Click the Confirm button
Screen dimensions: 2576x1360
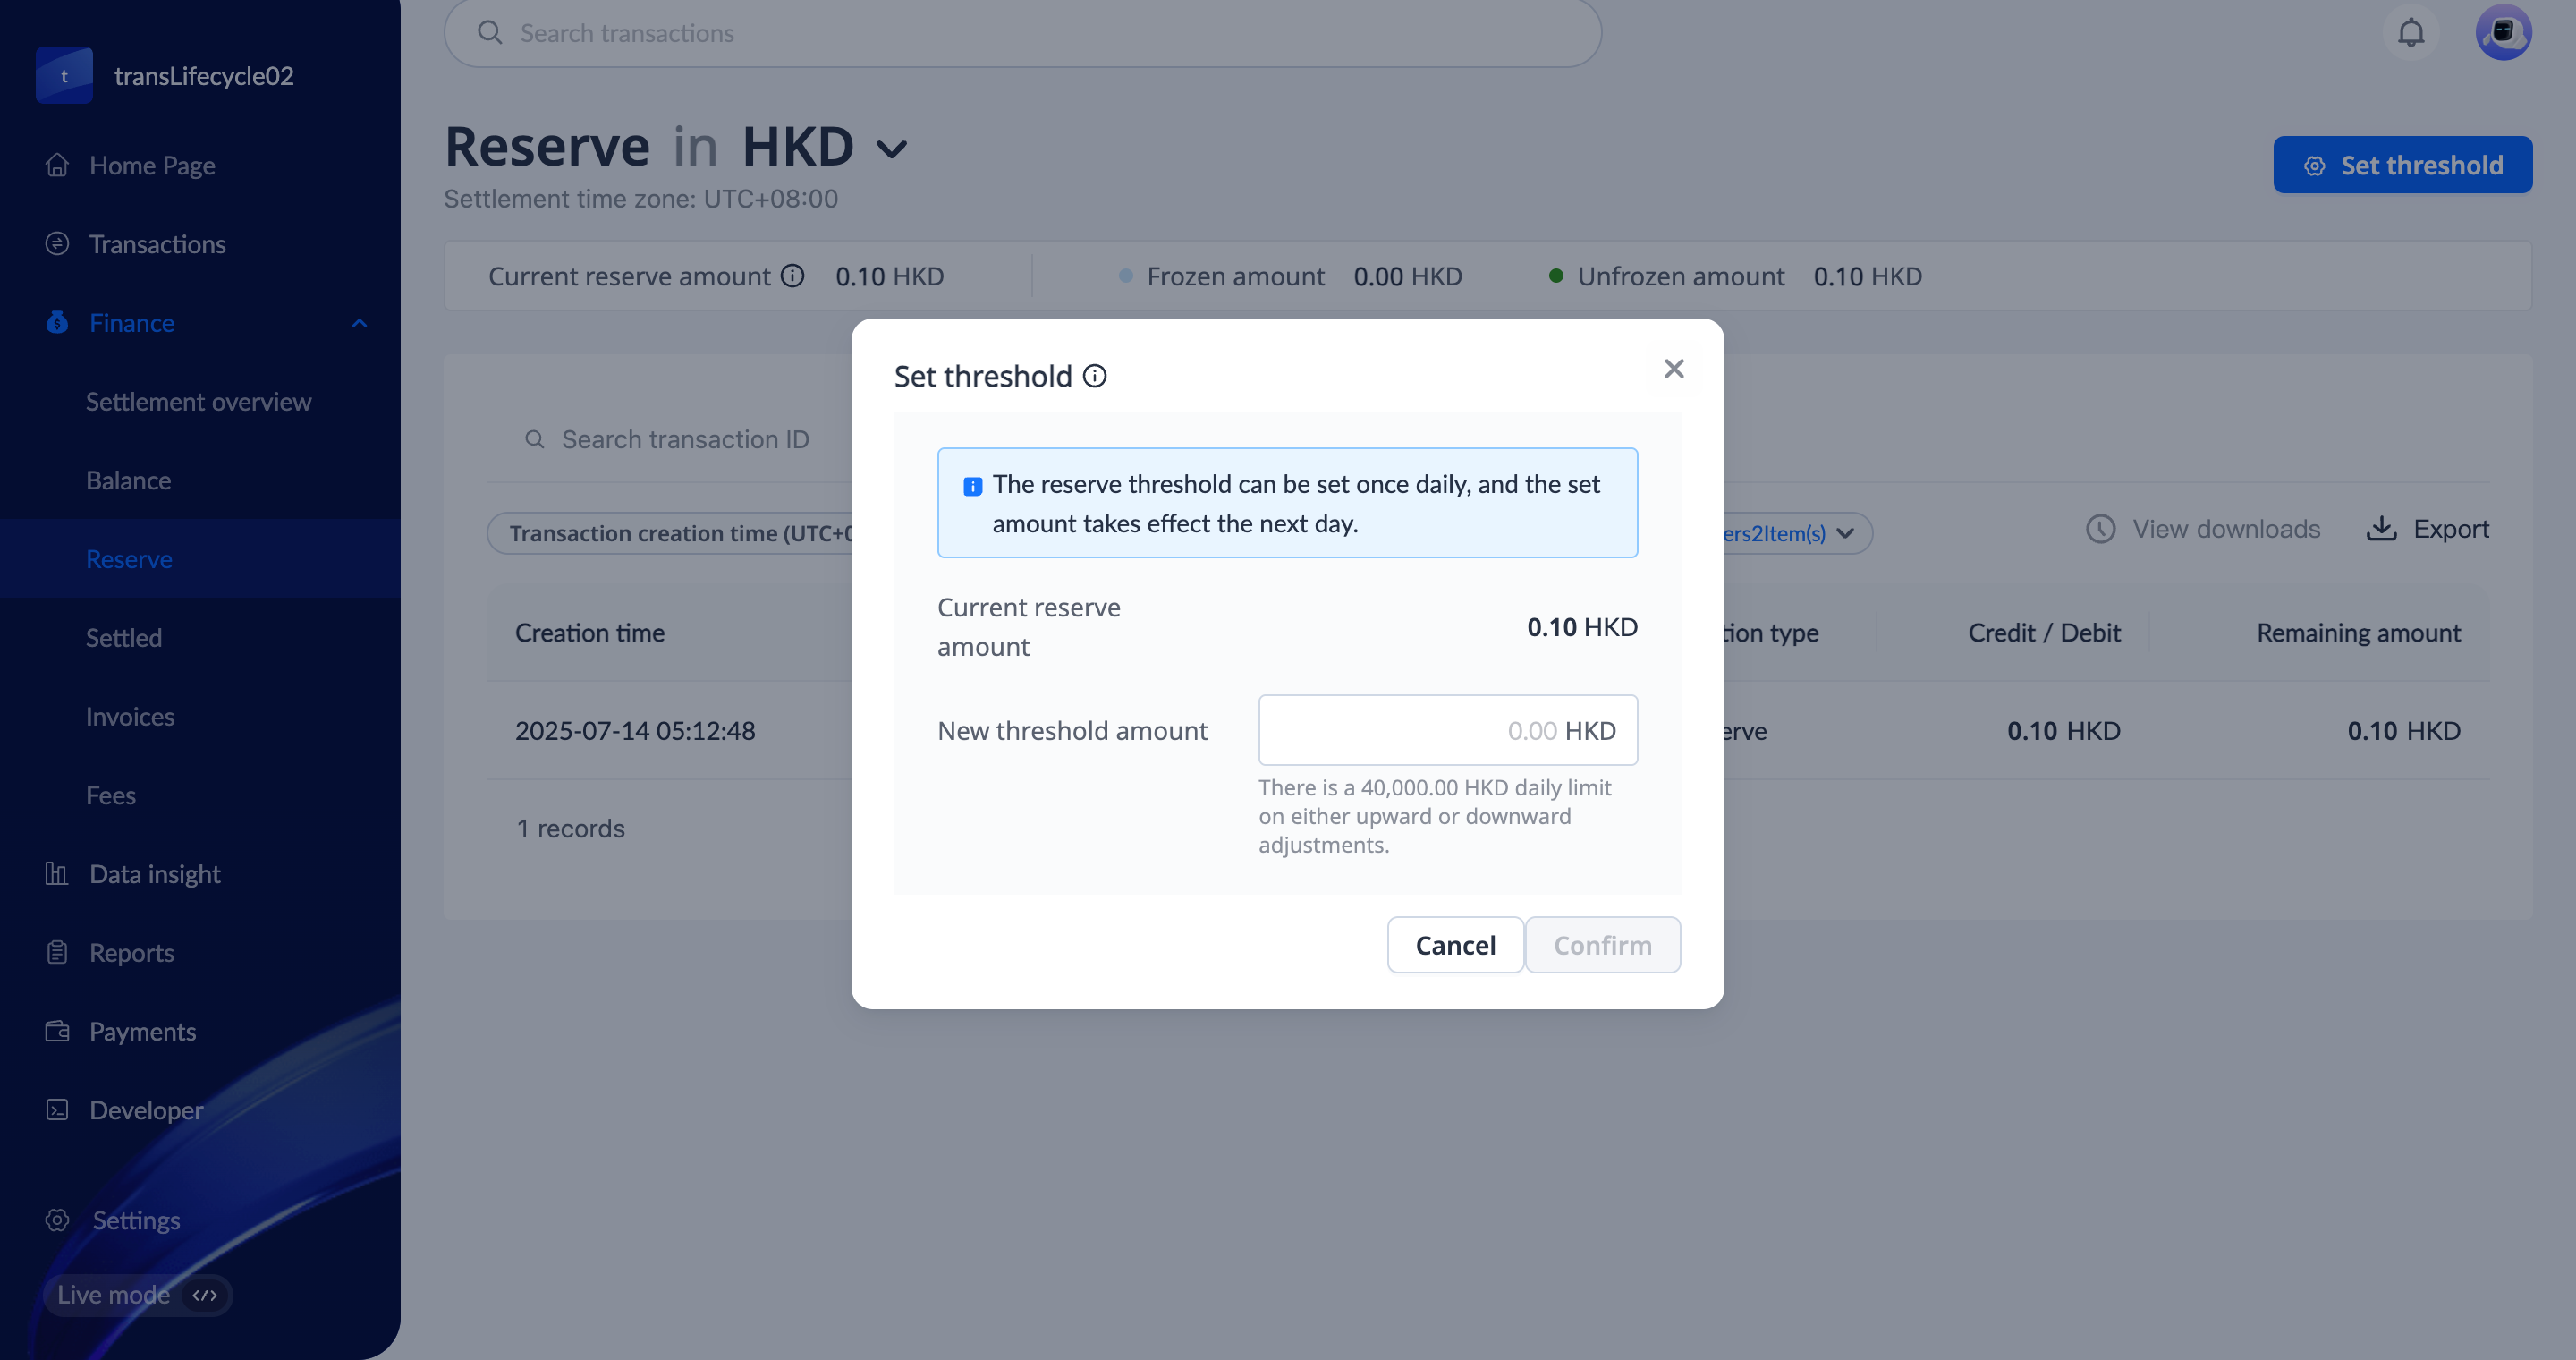point(1602,945)
